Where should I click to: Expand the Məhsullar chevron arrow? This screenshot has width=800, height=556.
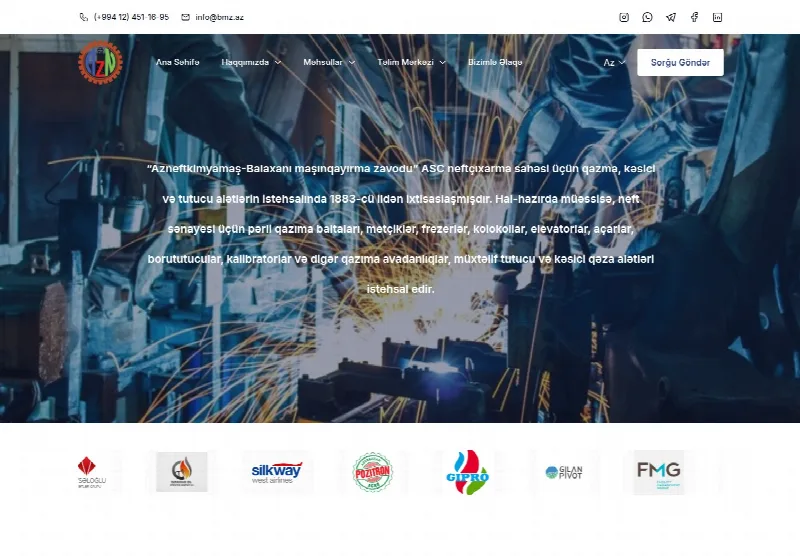click(x=352, y=63)
